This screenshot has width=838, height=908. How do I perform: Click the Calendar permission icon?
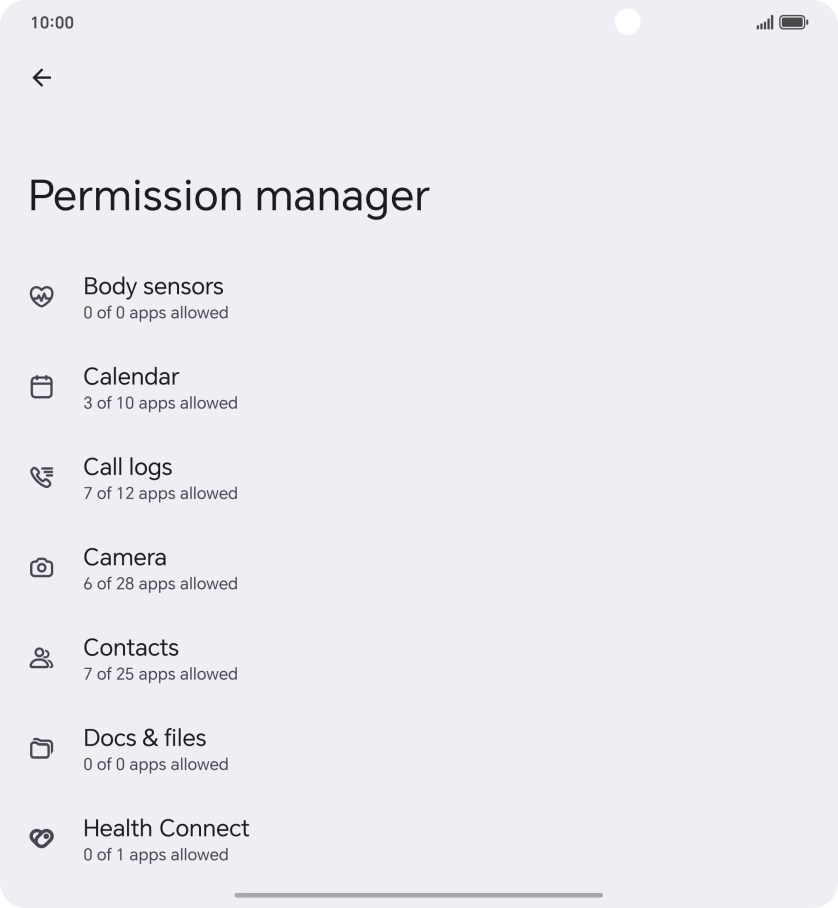41,387
